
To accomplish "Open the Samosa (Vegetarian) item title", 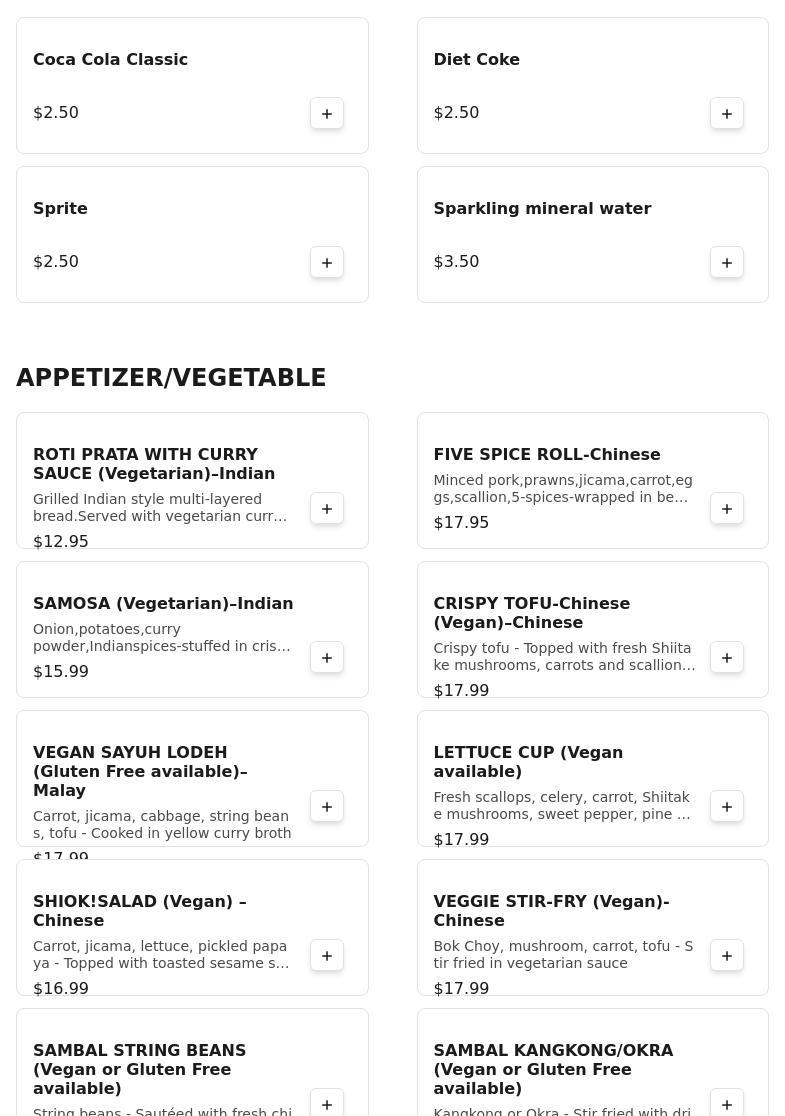I will point(163,604).
